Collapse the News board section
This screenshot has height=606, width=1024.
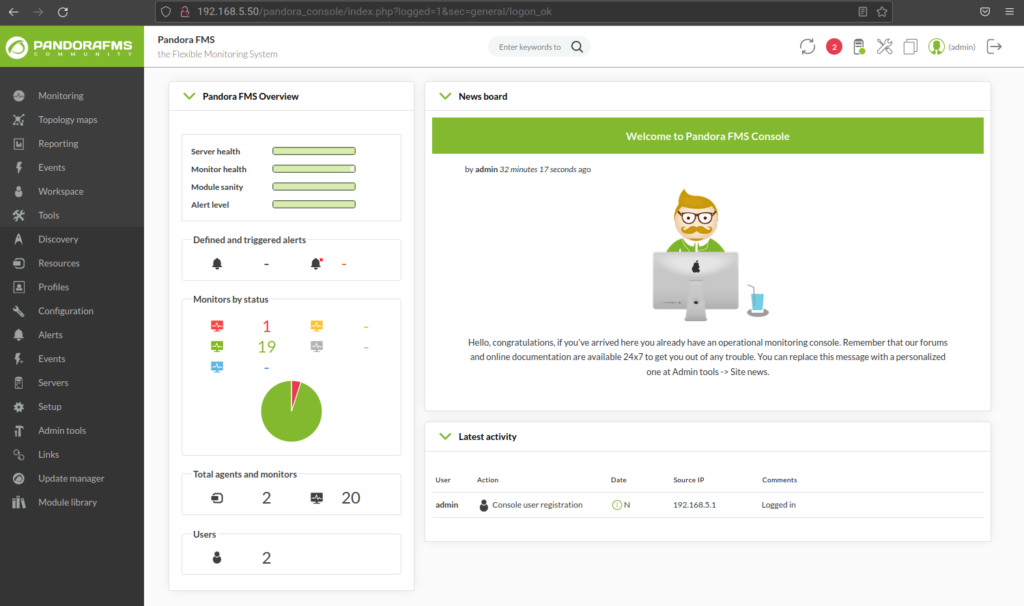click(x=445, y=96)
